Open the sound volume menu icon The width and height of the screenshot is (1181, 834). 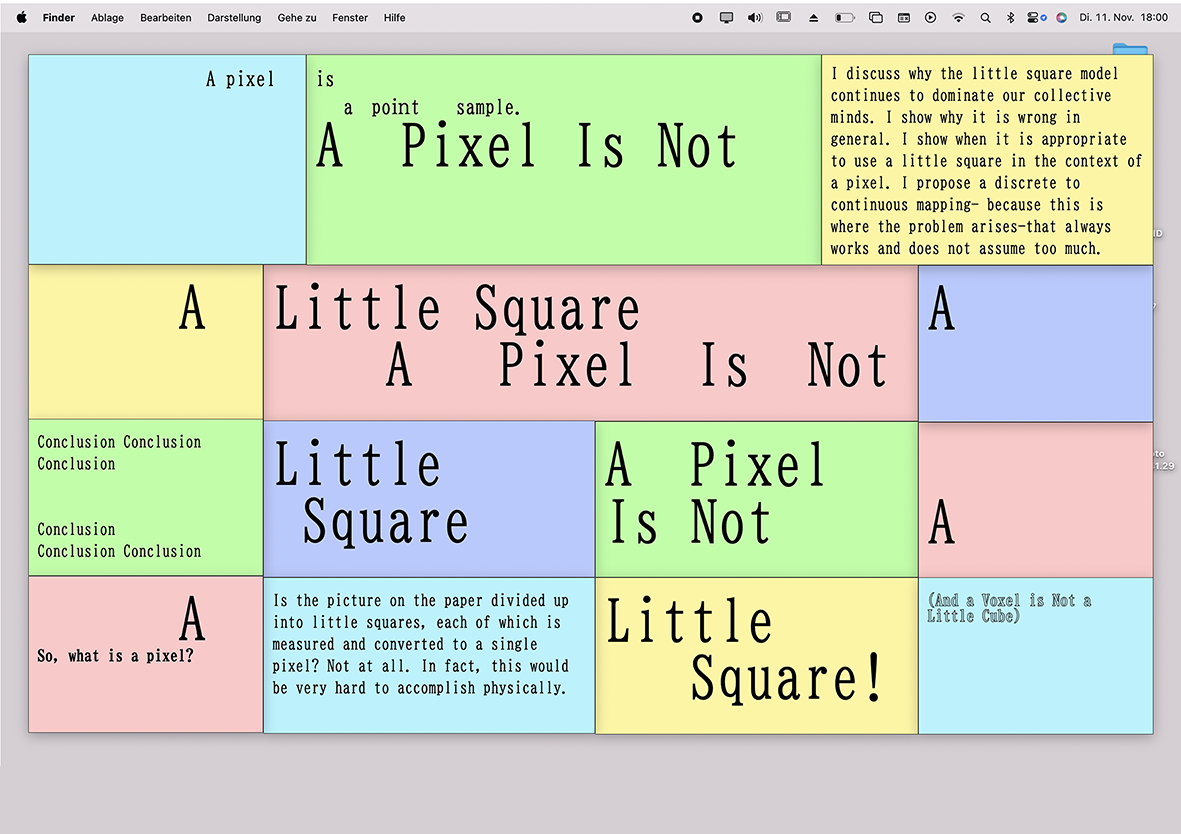point(755,18)
